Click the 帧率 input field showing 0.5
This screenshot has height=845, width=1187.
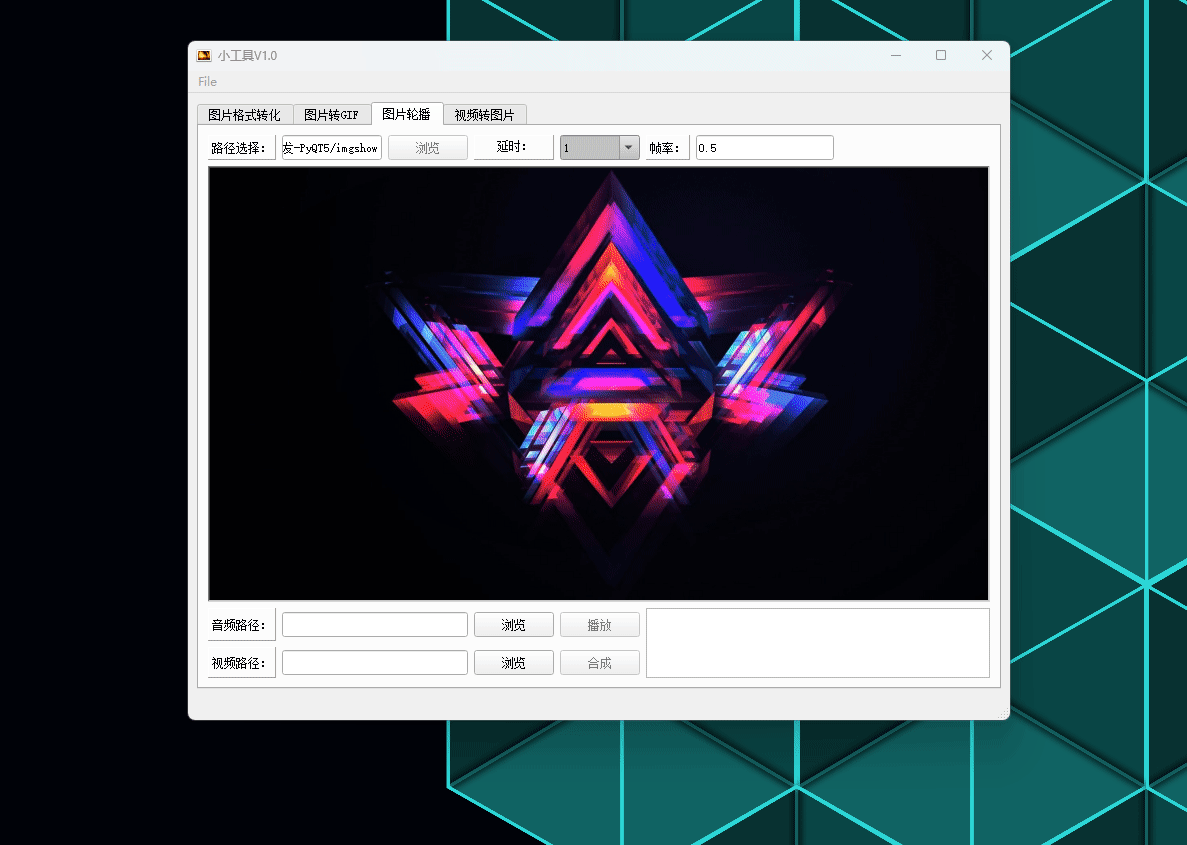765,148
